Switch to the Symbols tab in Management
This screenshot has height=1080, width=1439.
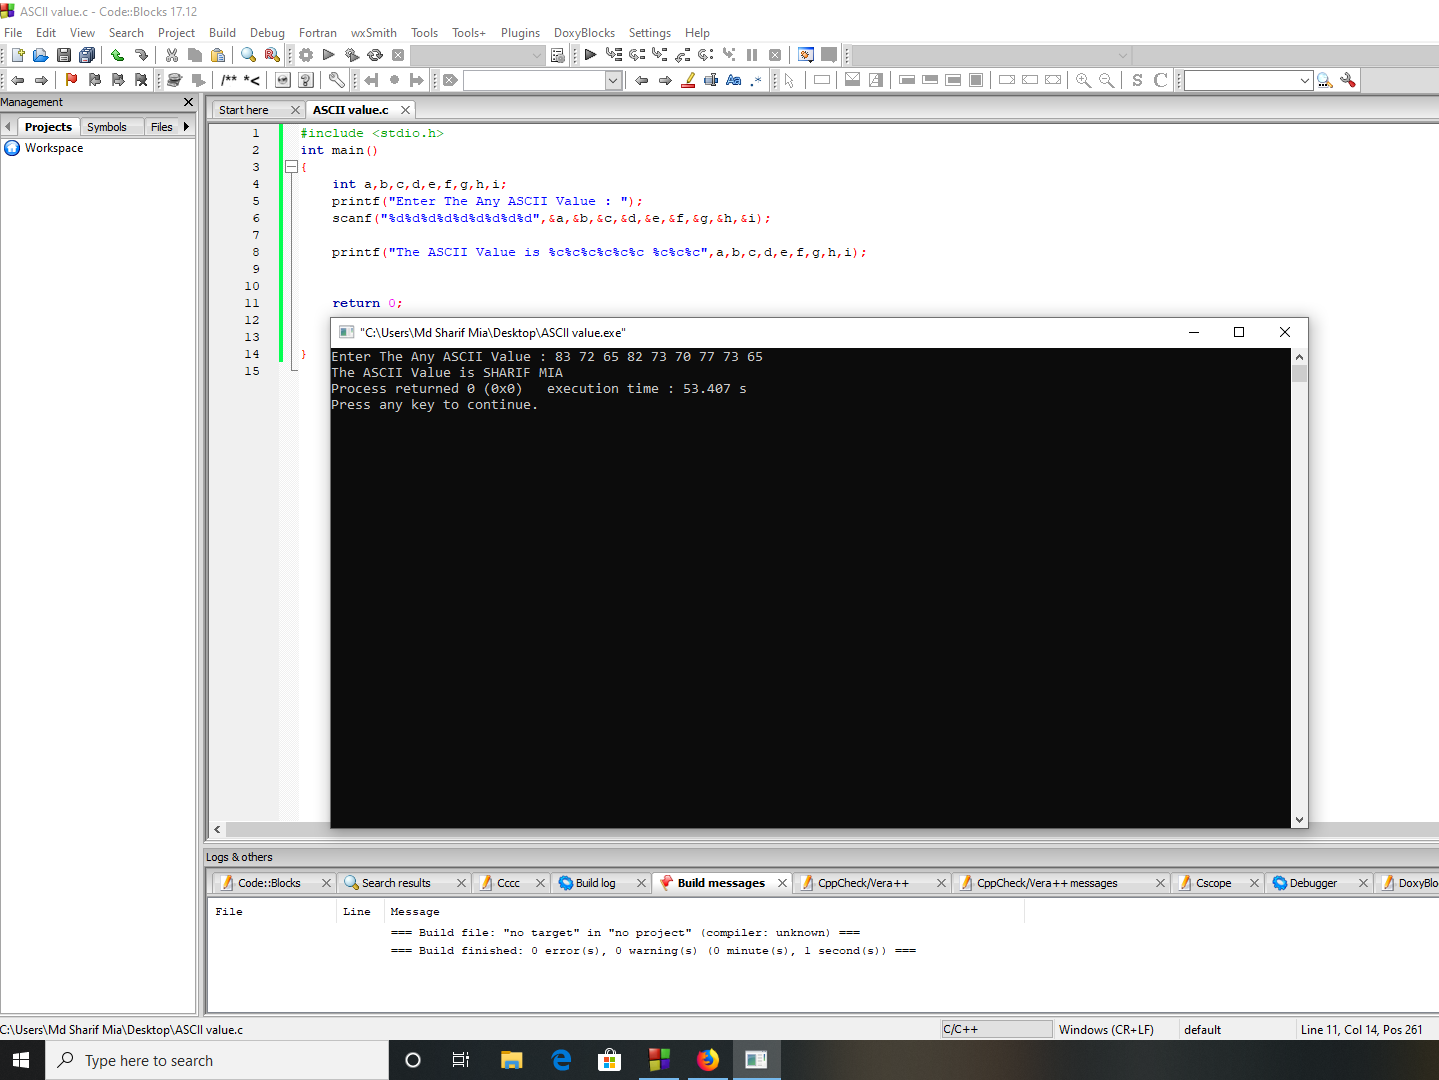point(106,127)
